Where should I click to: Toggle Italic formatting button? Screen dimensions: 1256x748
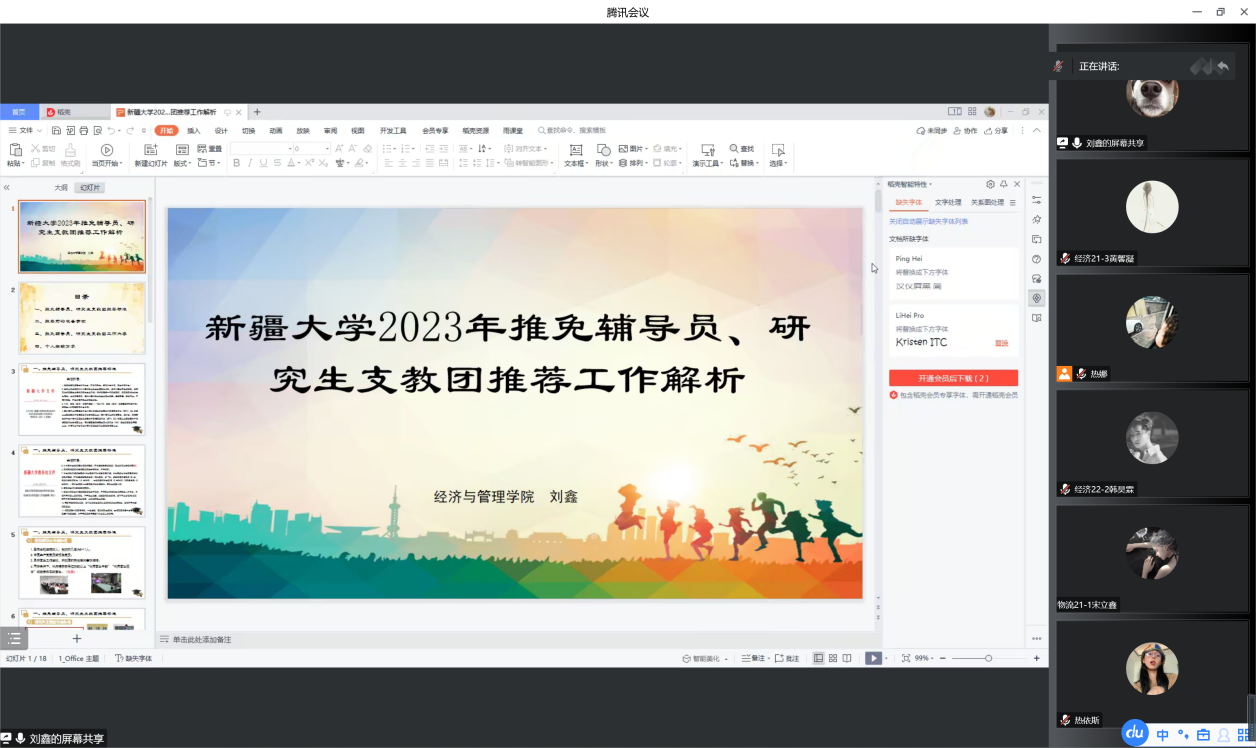[252, 163]
